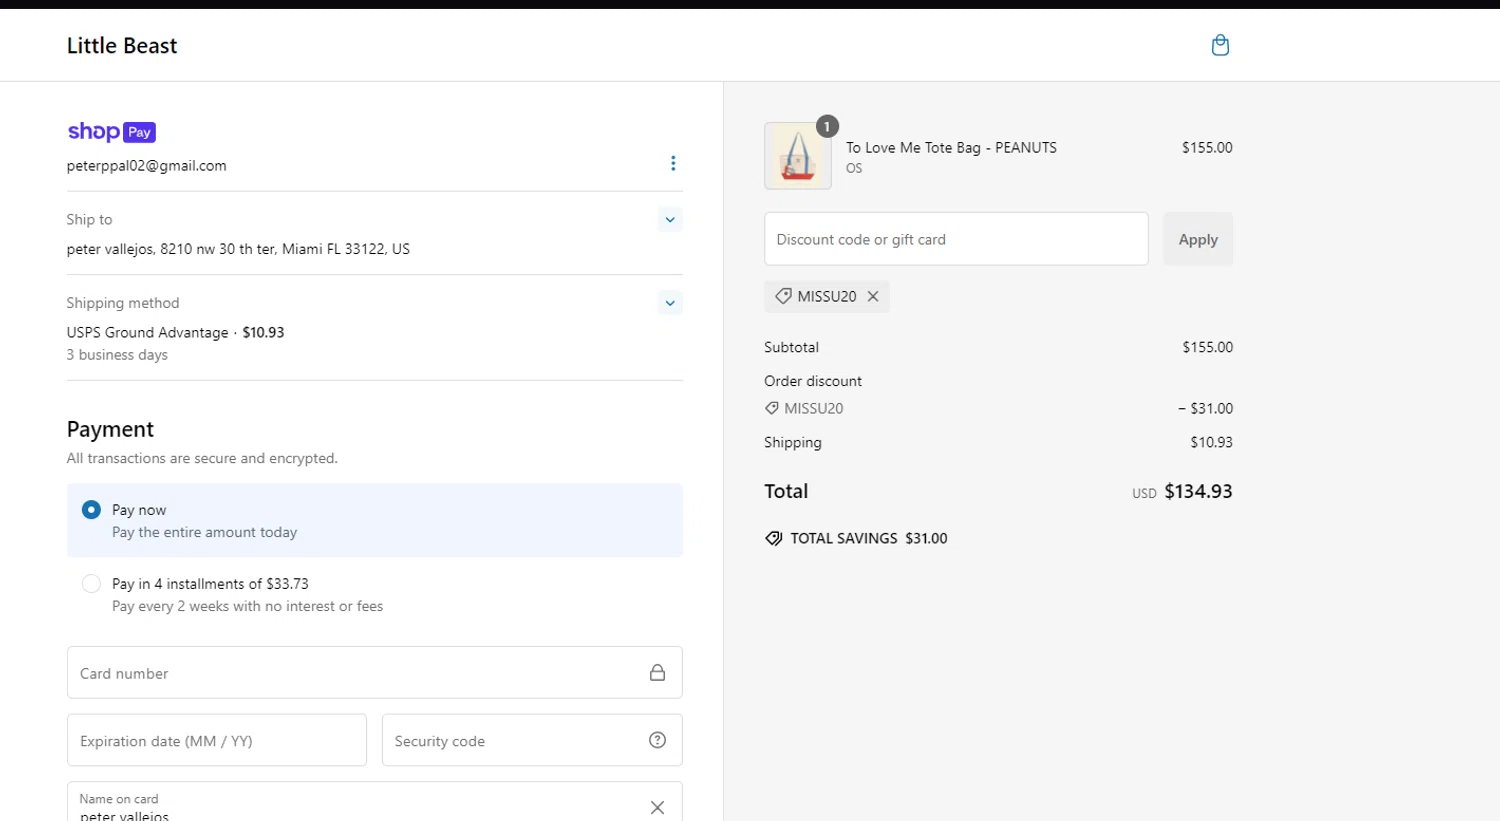
Task: Click the lock icon in Card number field
Action: point(657,673)
